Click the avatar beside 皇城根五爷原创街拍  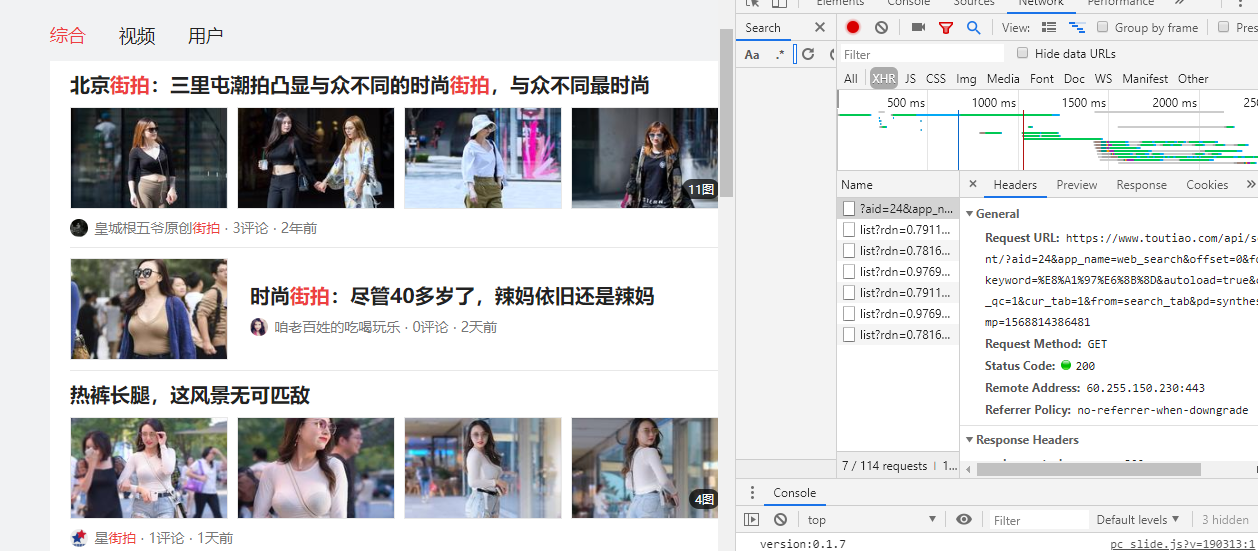(79, 228)
